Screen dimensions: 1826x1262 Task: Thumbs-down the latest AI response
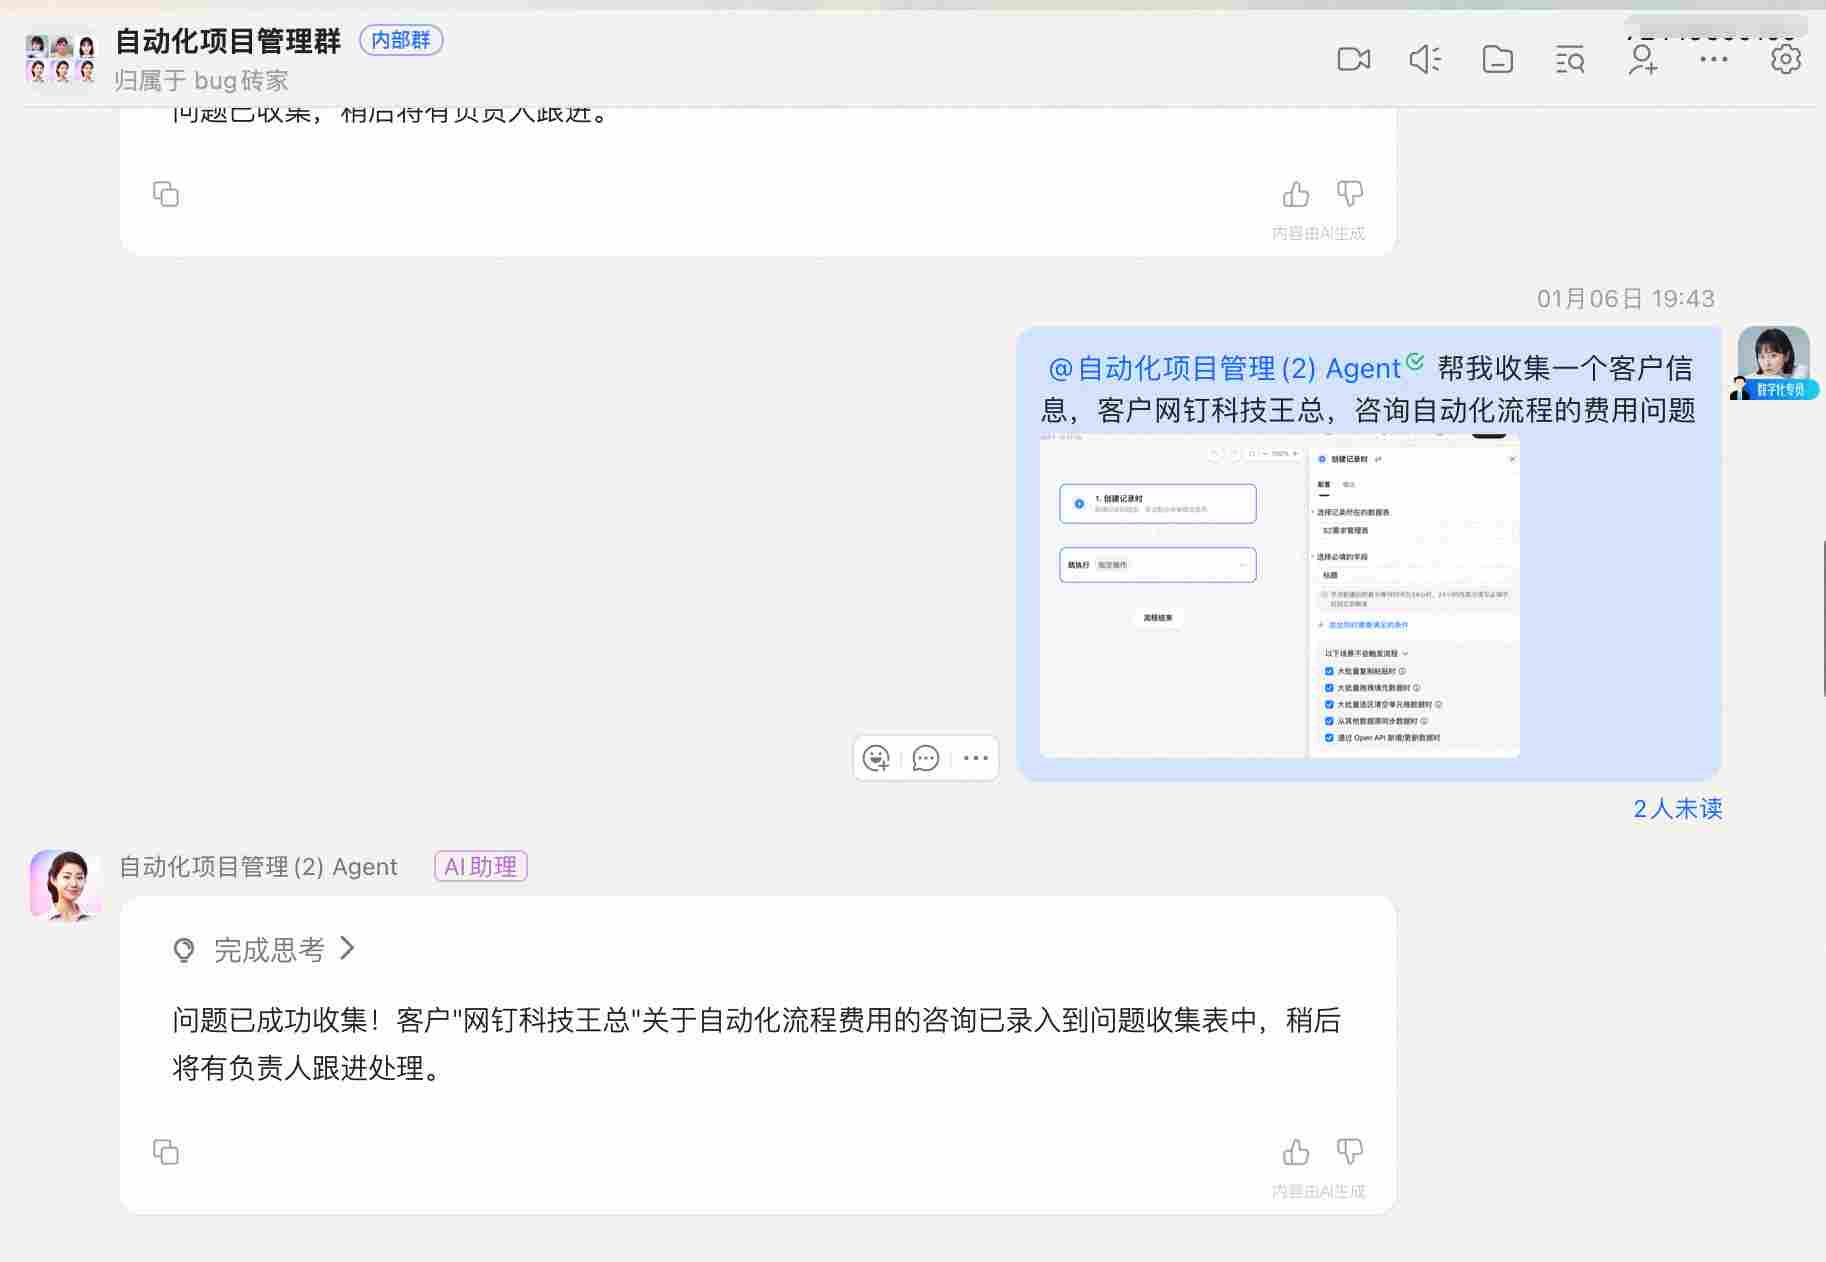(1350, 1152)
